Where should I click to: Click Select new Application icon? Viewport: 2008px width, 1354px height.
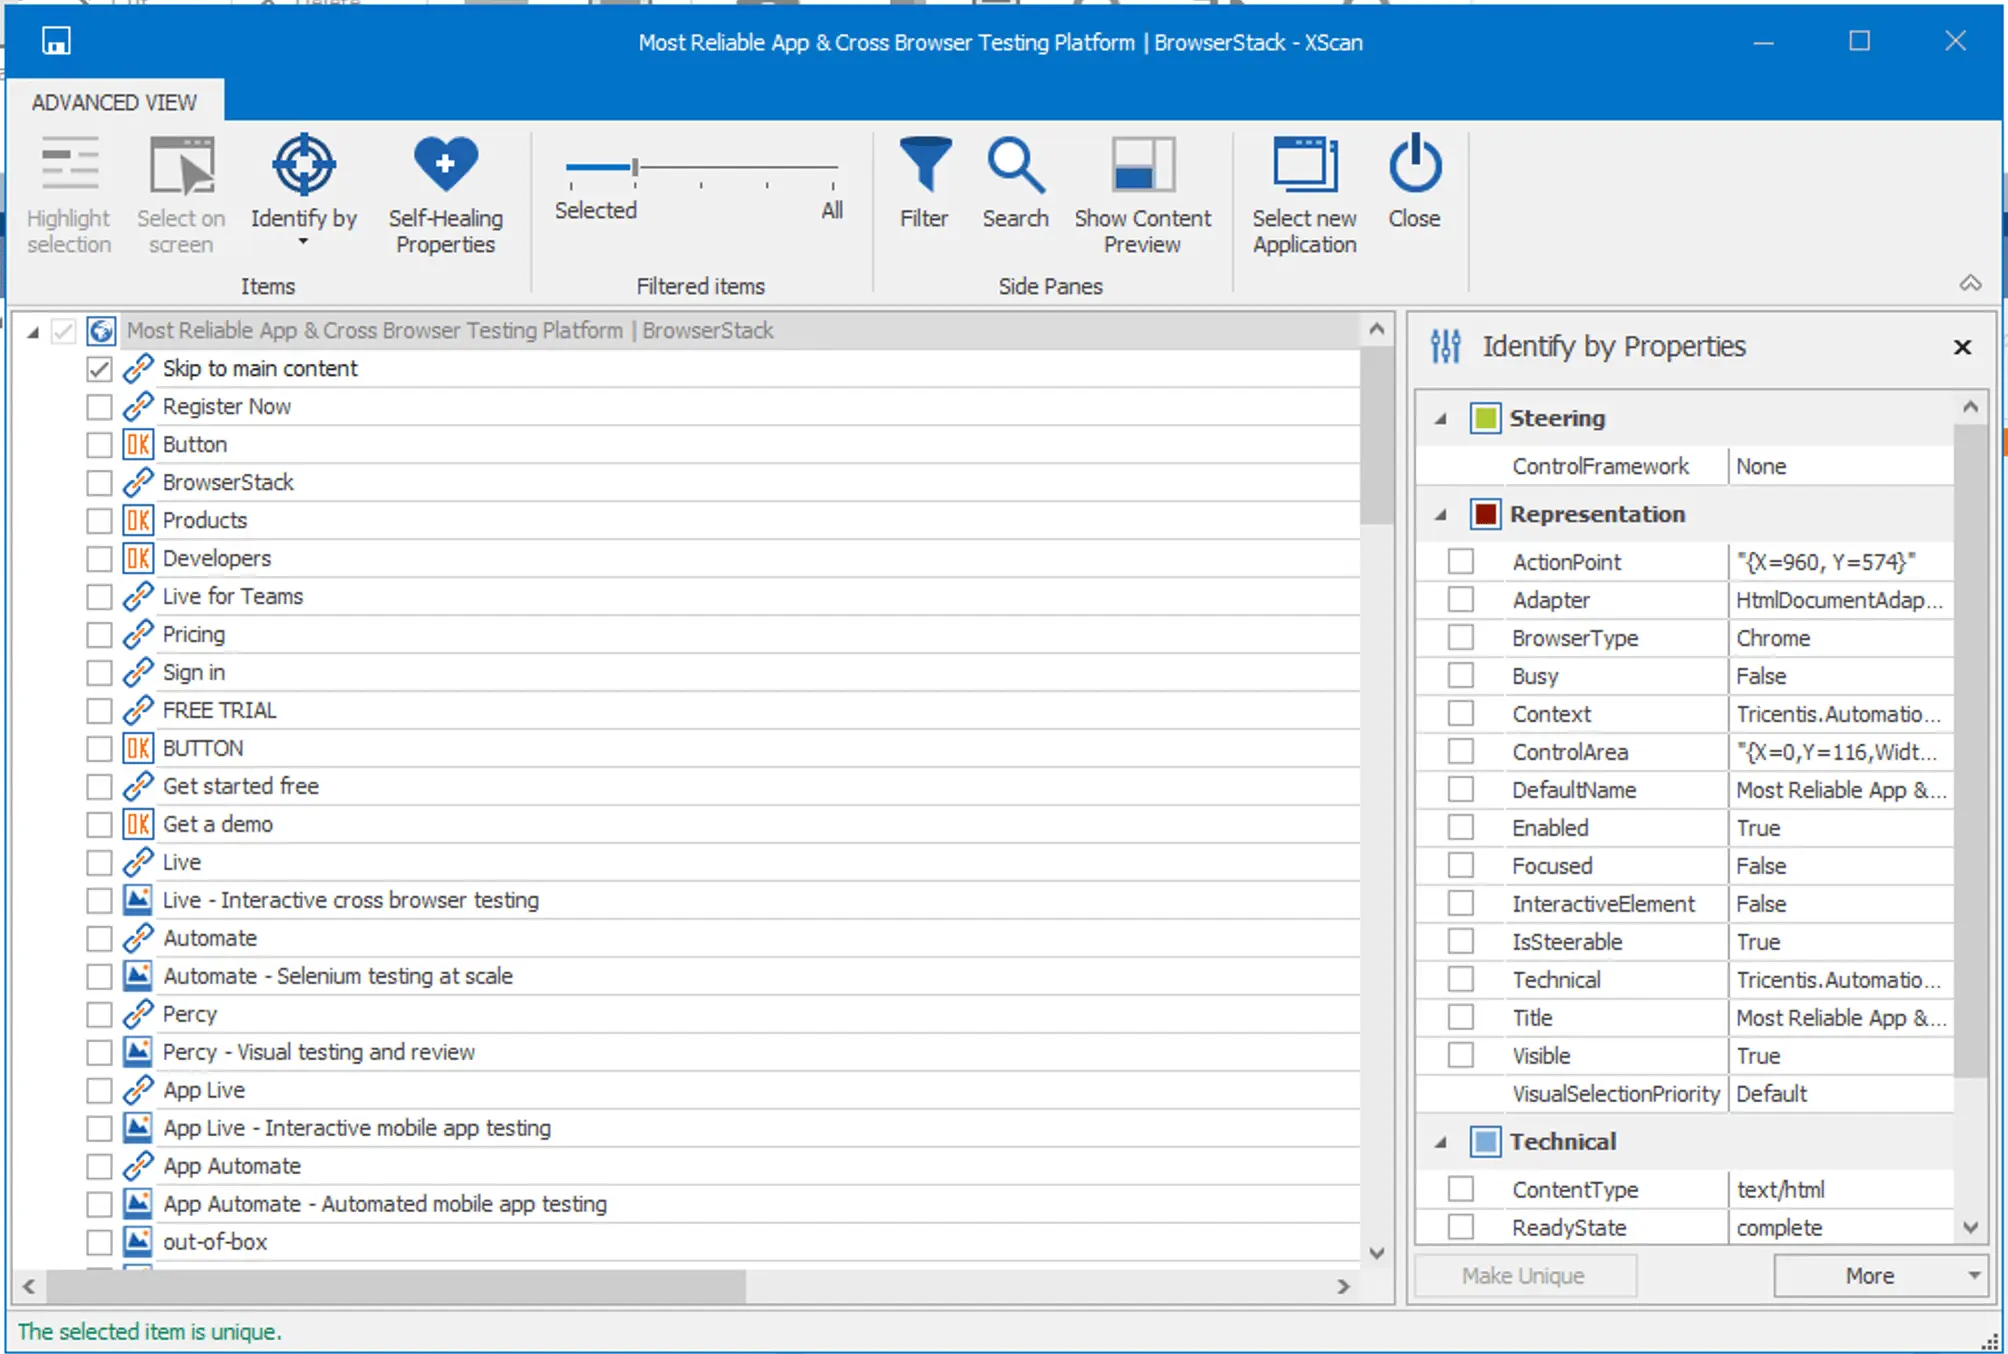(x=1304, y=165)
